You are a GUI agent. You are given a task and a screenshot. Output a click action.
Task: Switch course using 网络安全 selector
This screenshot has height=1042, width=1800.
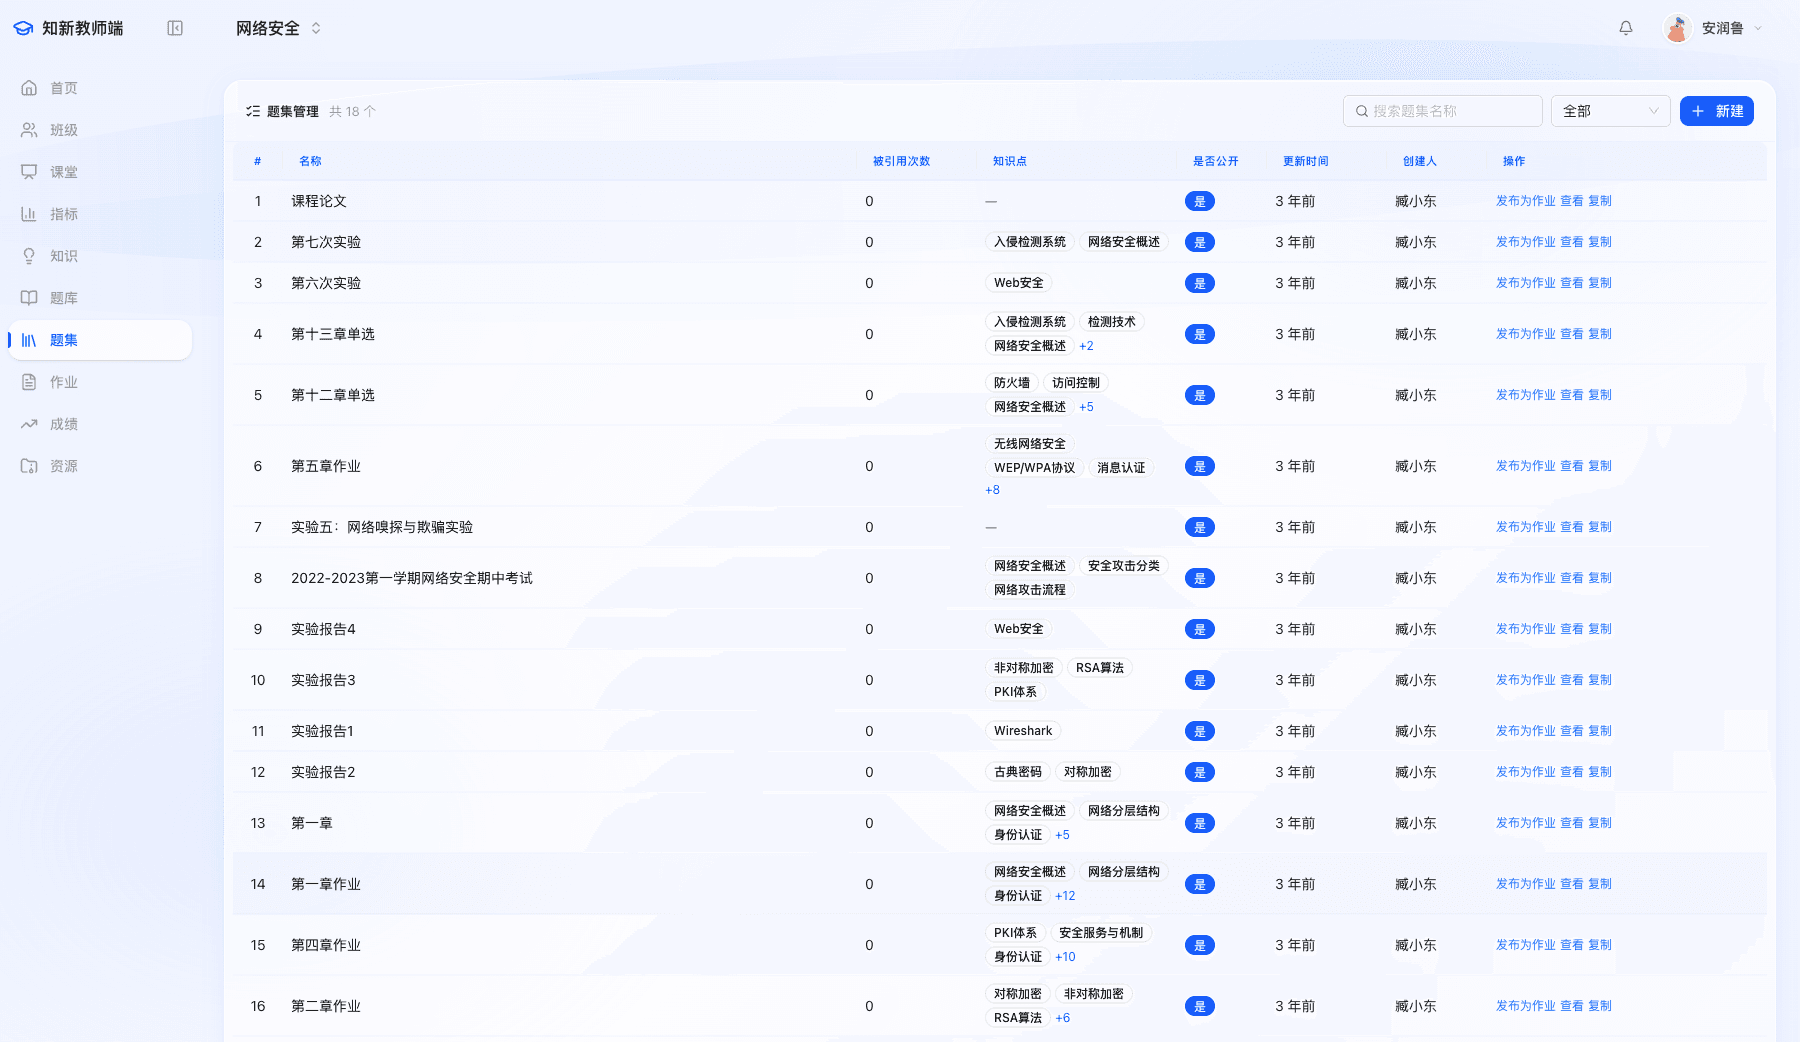pos(278,28)
